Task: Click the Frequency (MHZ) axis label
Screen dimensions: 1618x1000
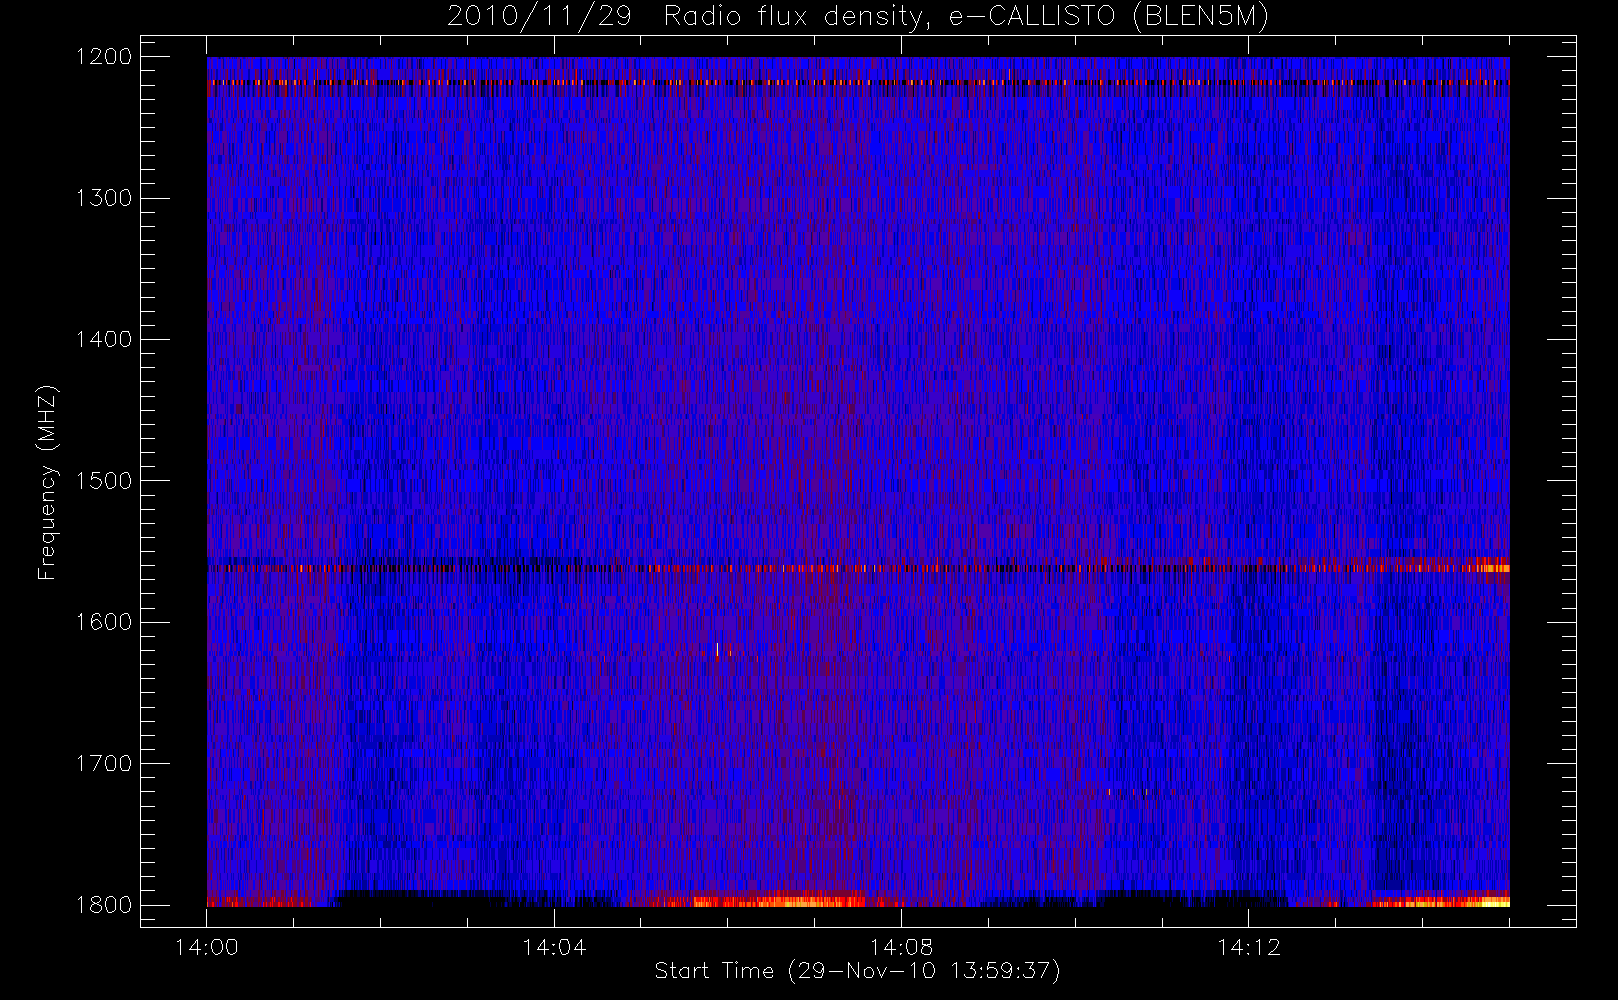Action: coord(46,482)
